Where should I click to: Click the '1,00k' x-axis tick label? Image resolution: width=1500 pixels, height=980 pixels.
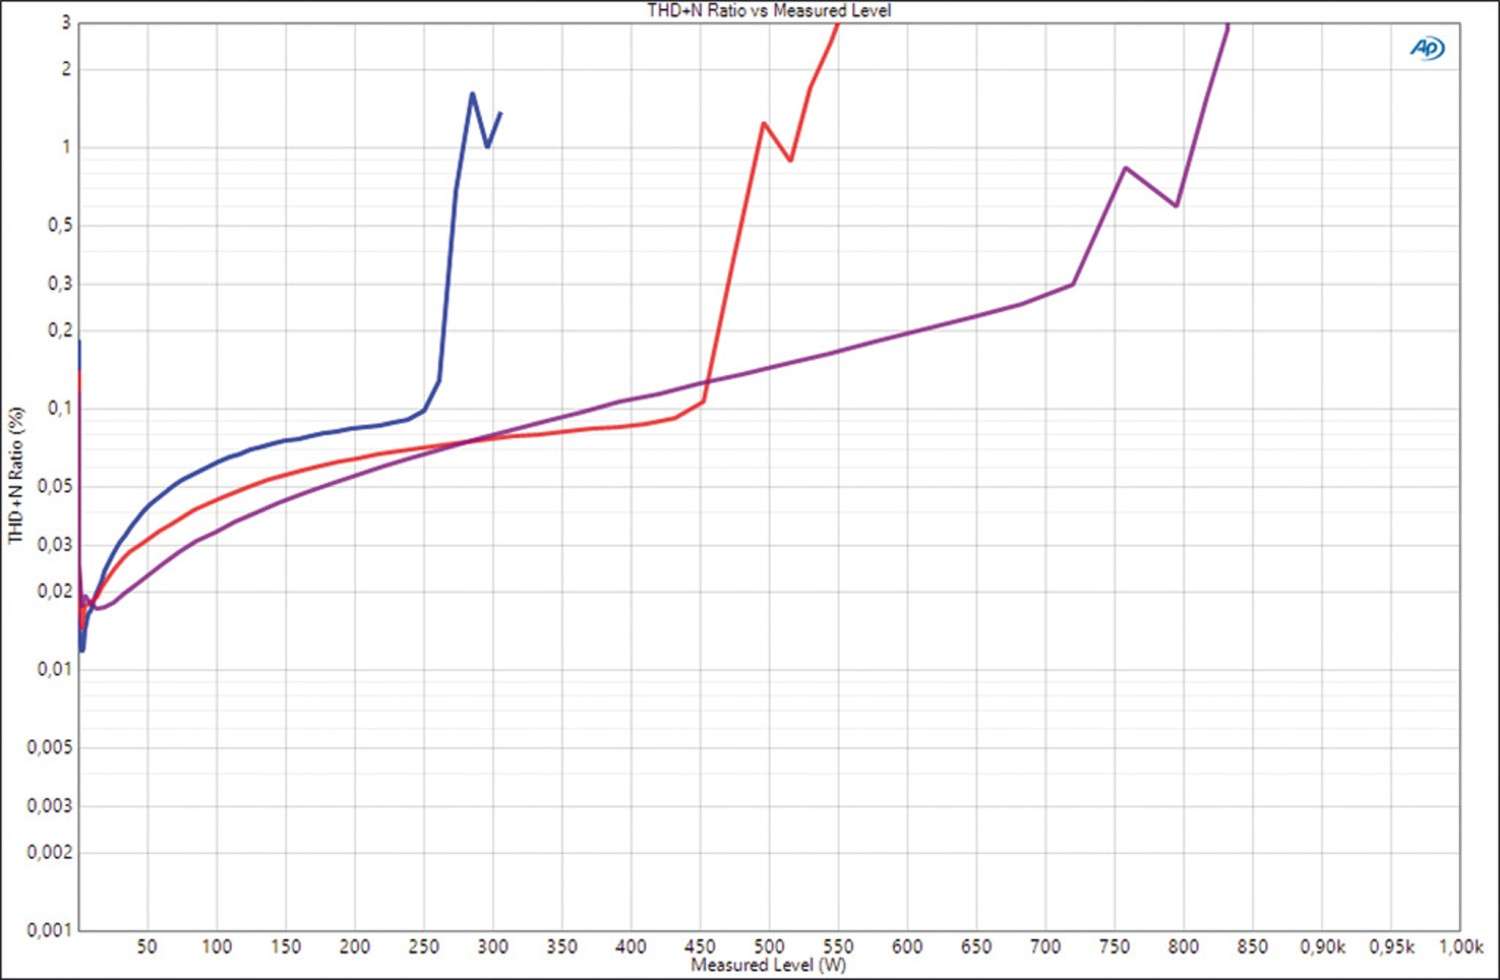click(1460, 946)
